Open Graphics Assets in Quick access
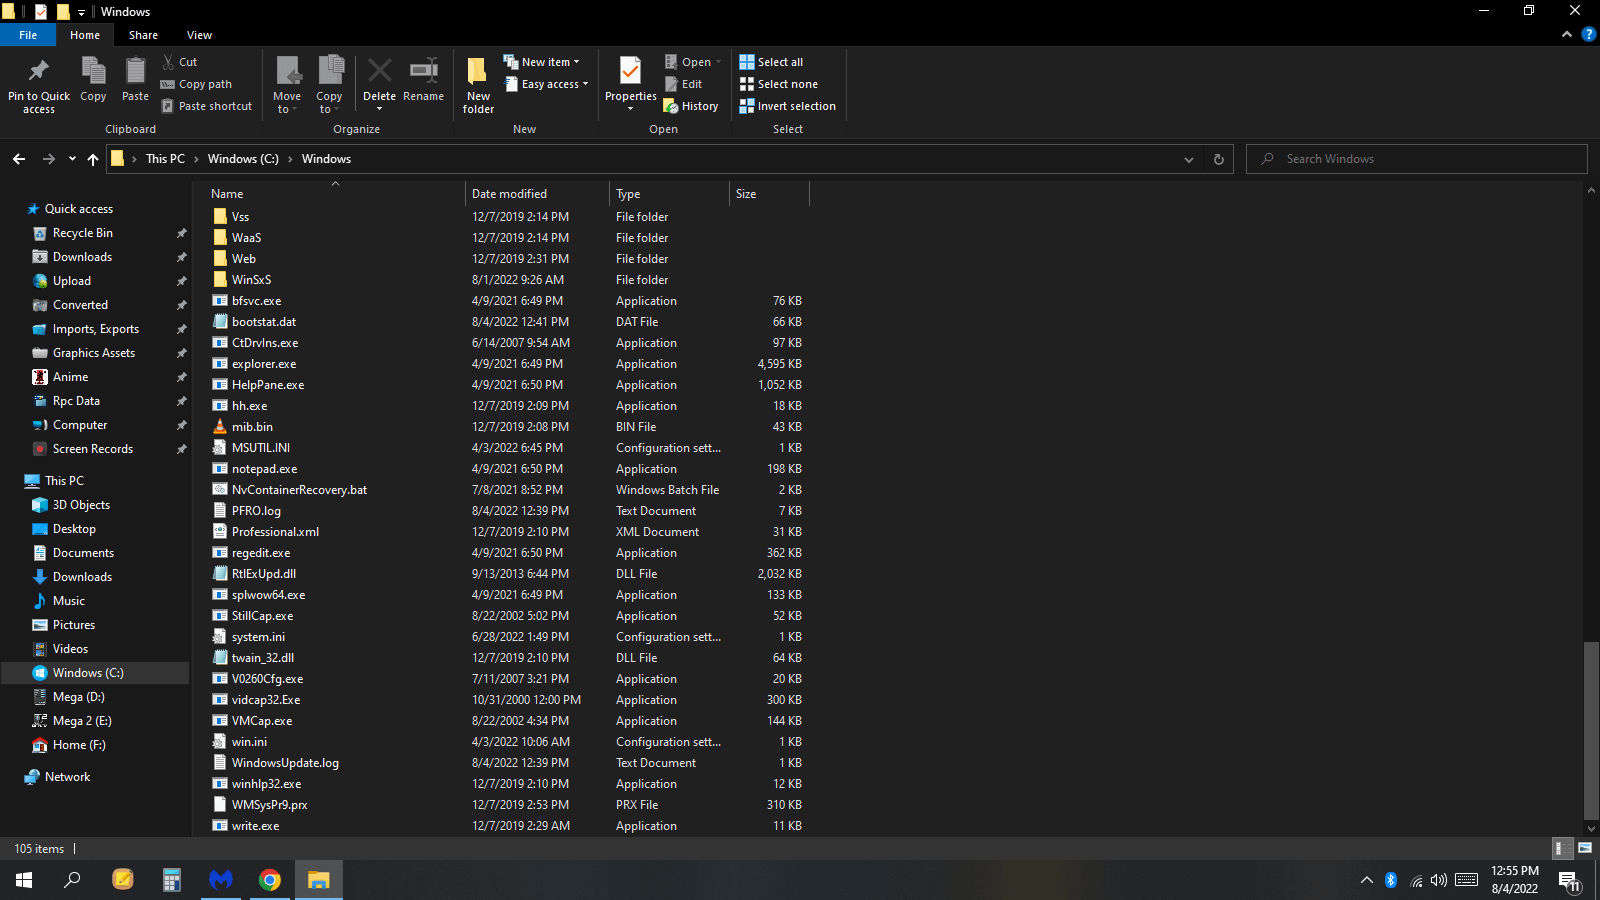This screenshot has width=1600, height=900. coord(93,353)
